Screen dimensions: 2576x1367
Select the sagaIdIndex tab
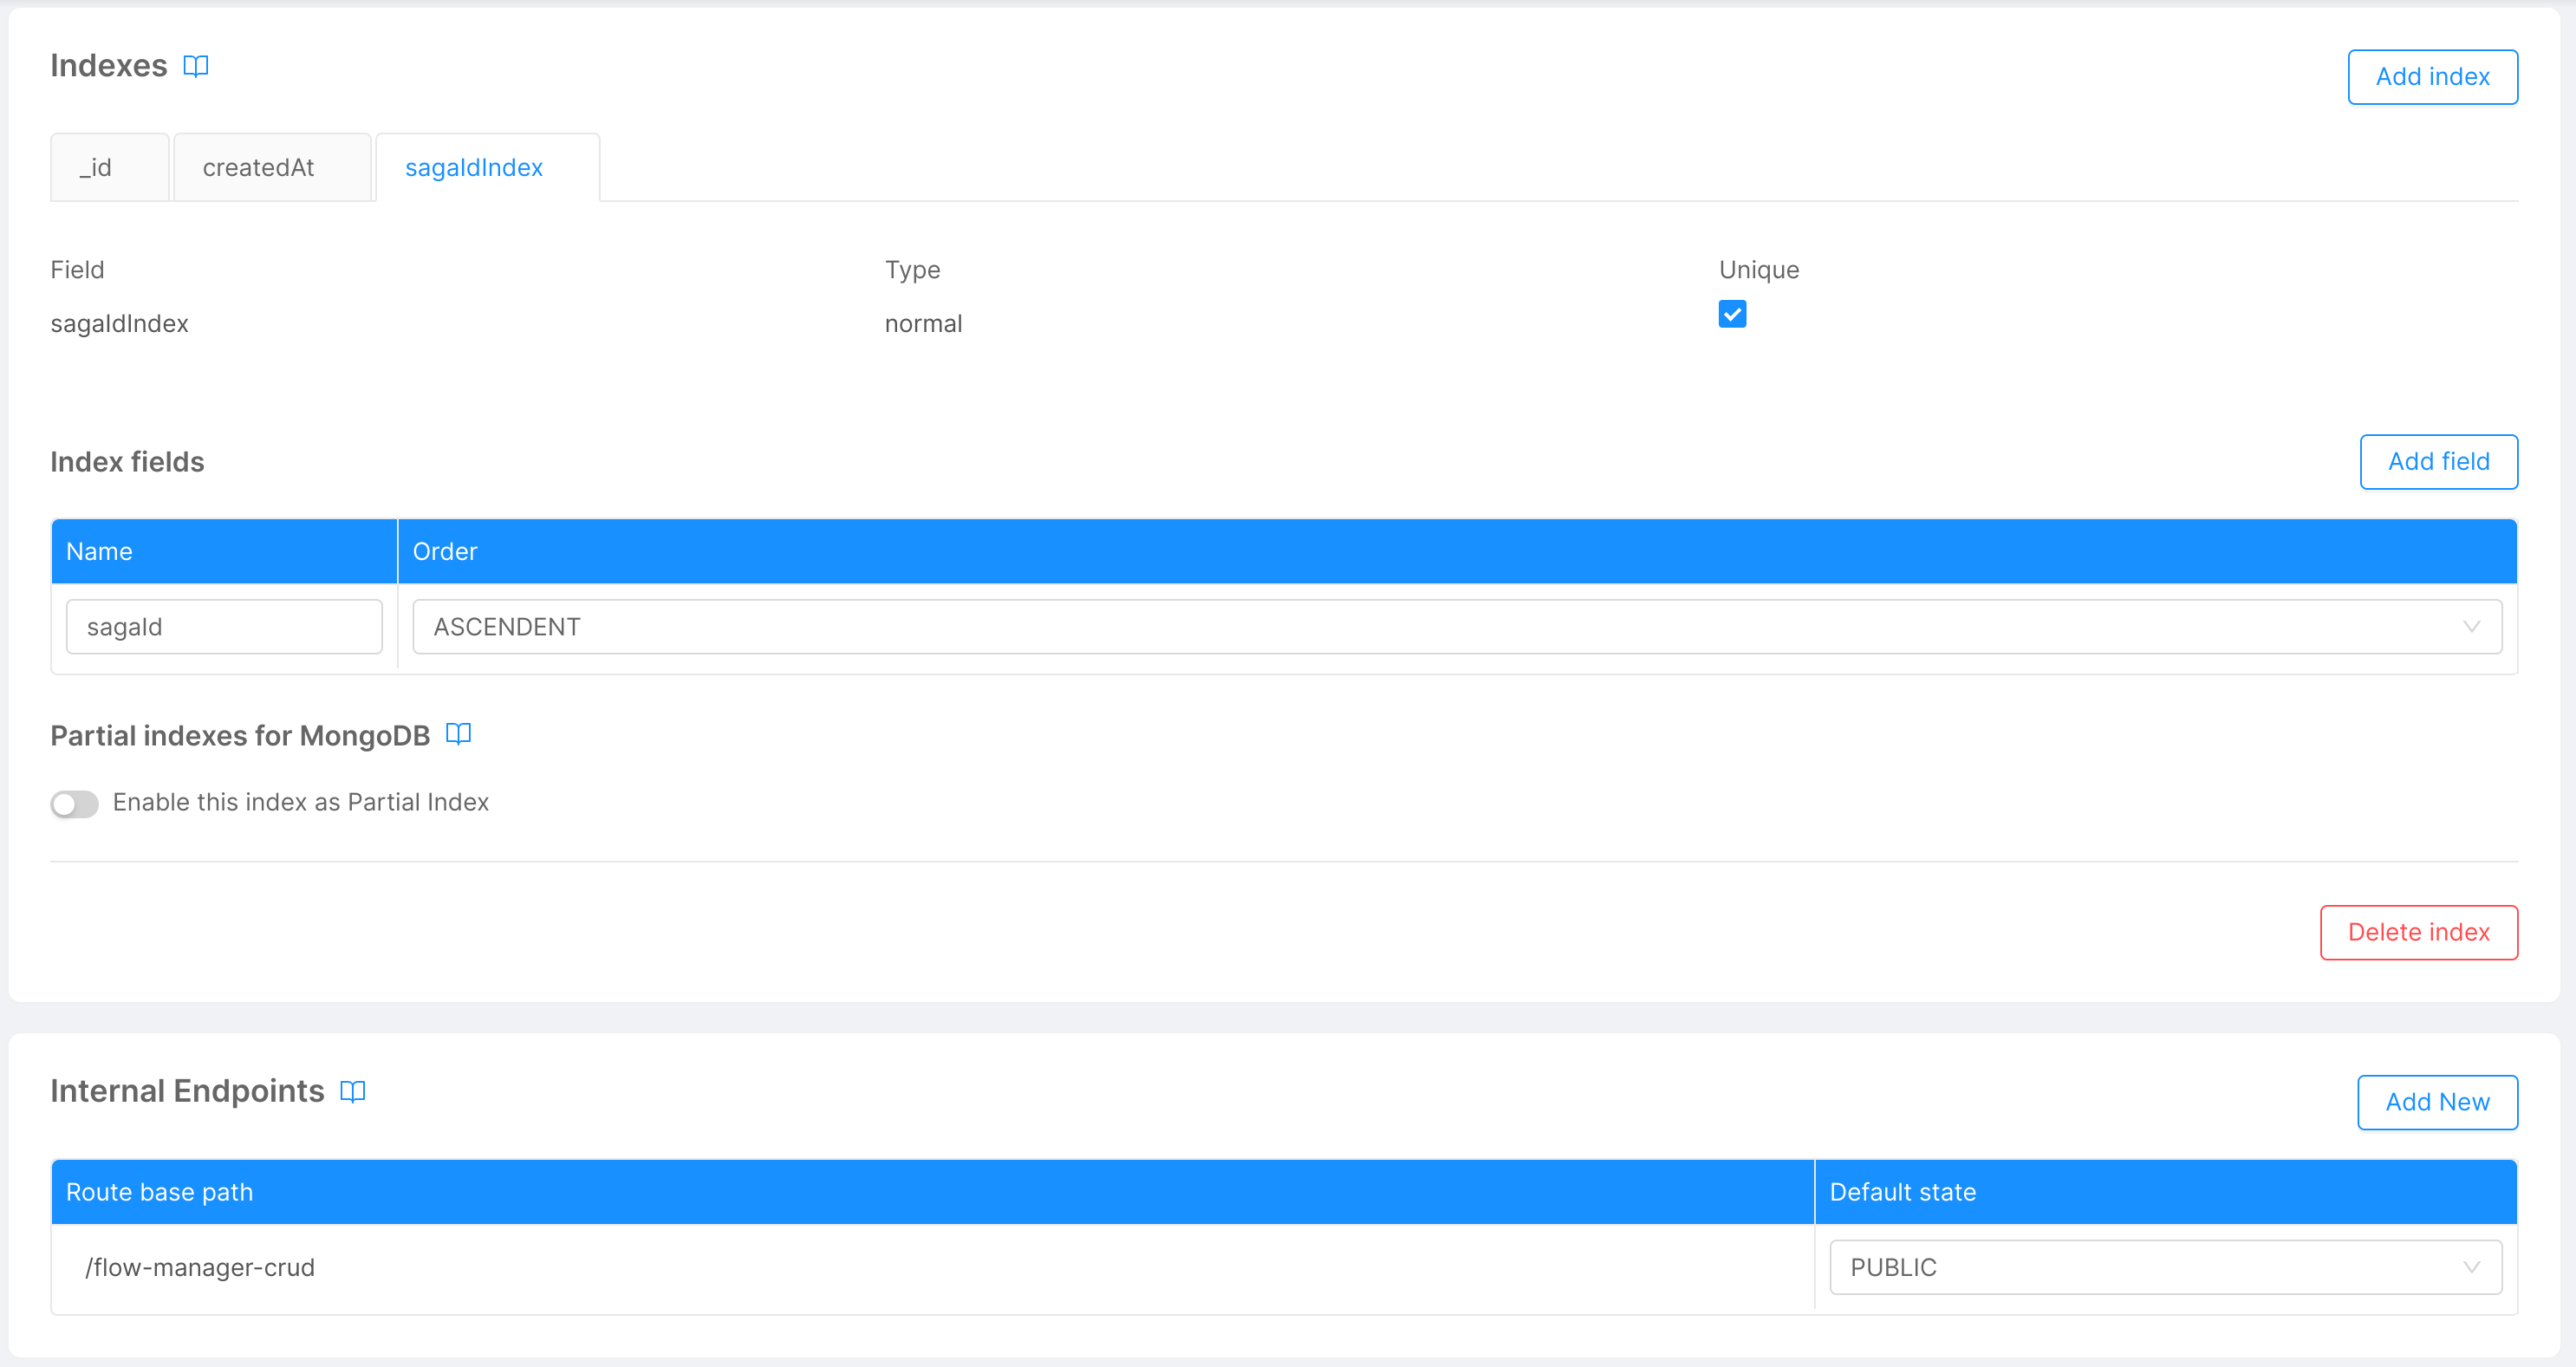(x=474, y=167)
